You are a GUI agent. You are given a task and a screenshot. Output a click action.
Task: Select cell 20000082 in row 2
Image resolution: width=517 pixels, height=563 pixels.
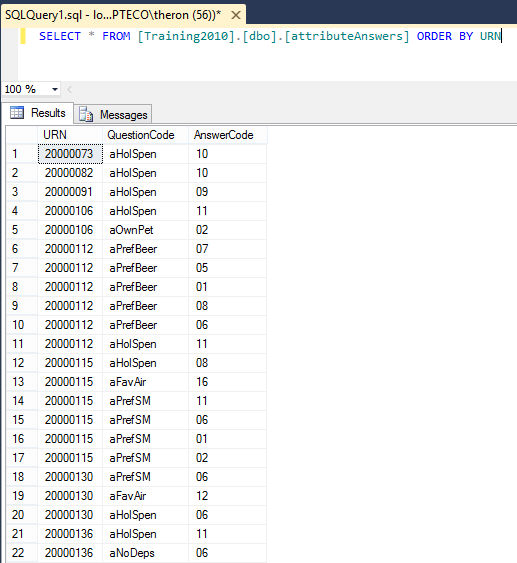[70, 173]
